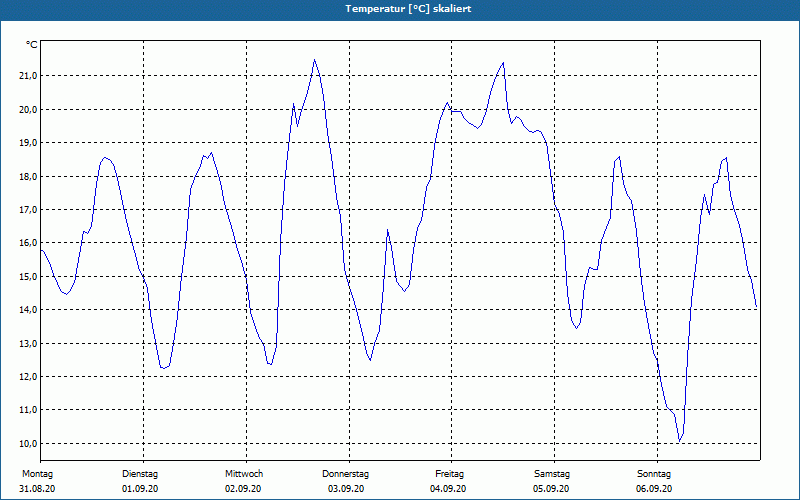Click the 16,0 y-axis value
Image resolution: width=800 pixels, height=500 pixels.
coord(28,243)
